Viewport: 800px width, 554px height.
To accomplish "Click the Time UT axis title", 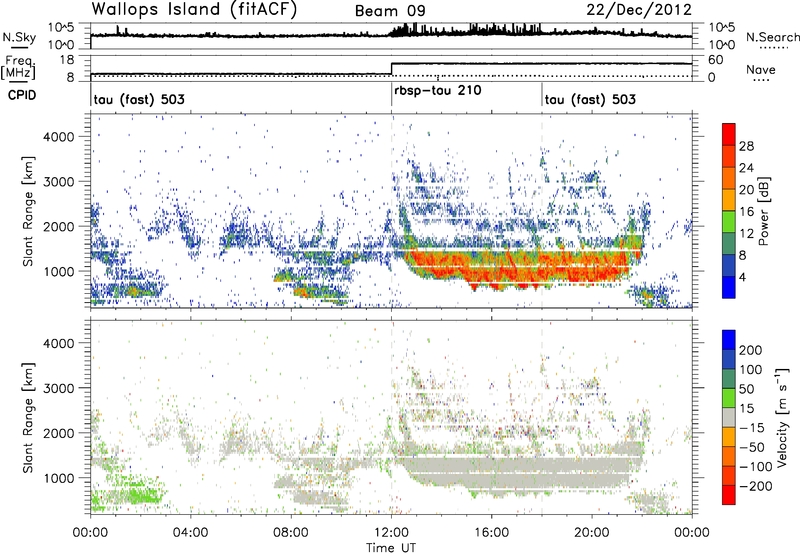I will pos(391,548).
